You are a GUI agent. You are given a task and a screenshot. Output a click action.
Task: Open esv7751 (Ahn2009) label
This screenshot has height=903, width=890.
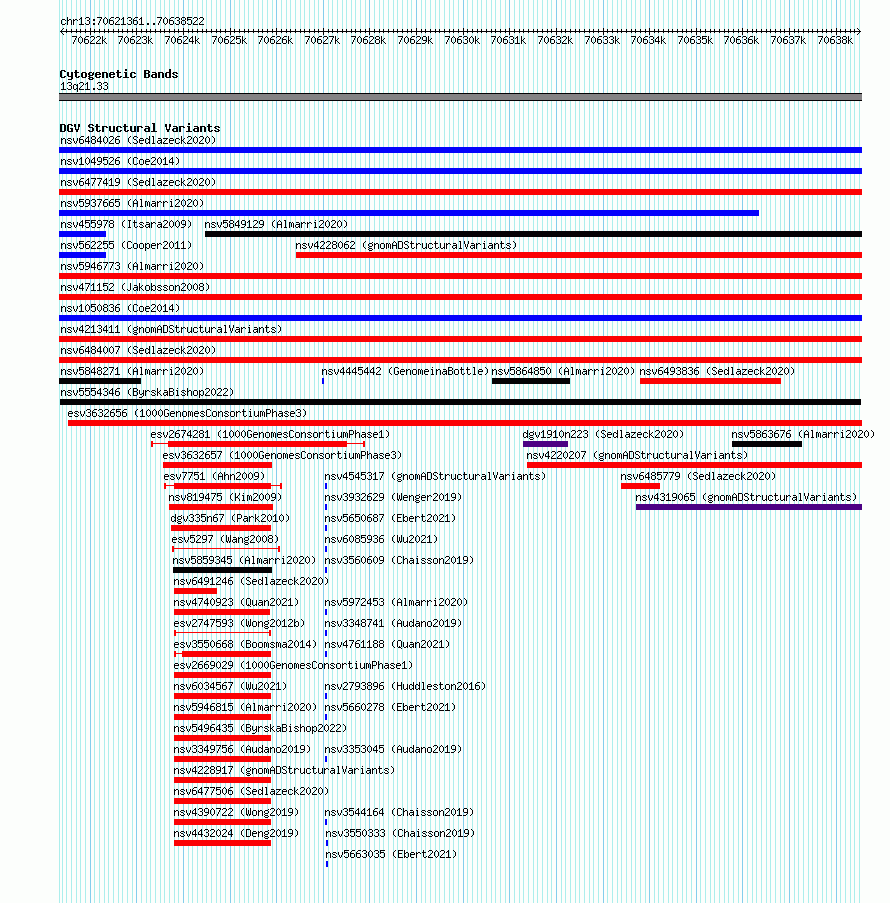click(x=214, y=477)
